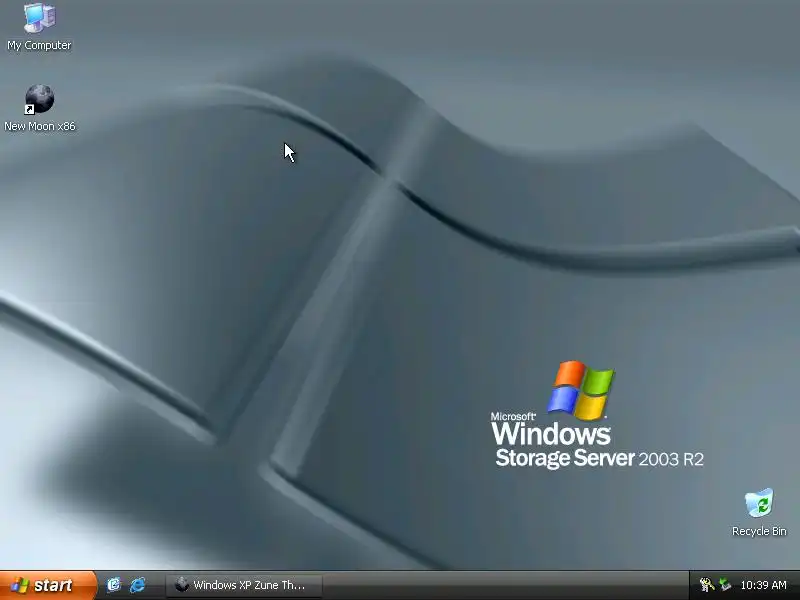
Task: Click the Show Desktop quick launch icon
Action: pos(114,585)
